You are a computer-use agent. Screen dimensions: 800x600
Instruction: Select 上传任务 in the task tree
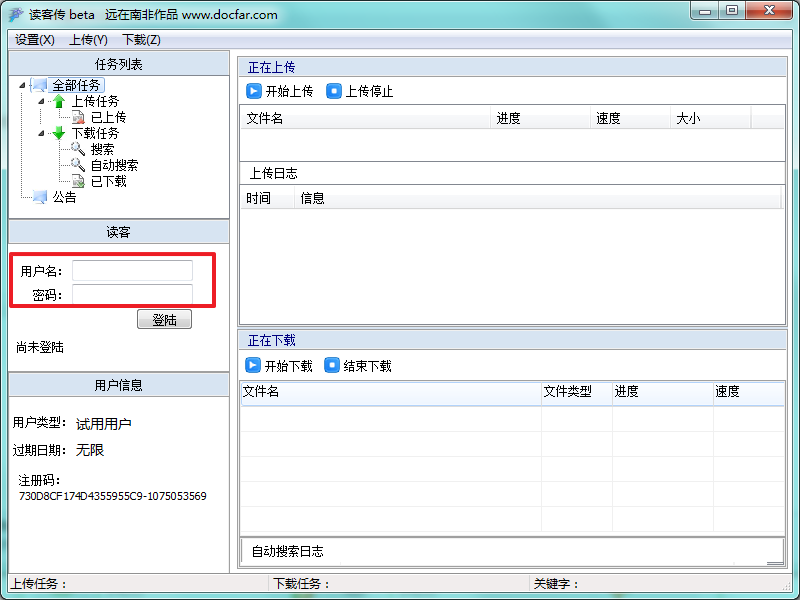(x=95, y=102)
